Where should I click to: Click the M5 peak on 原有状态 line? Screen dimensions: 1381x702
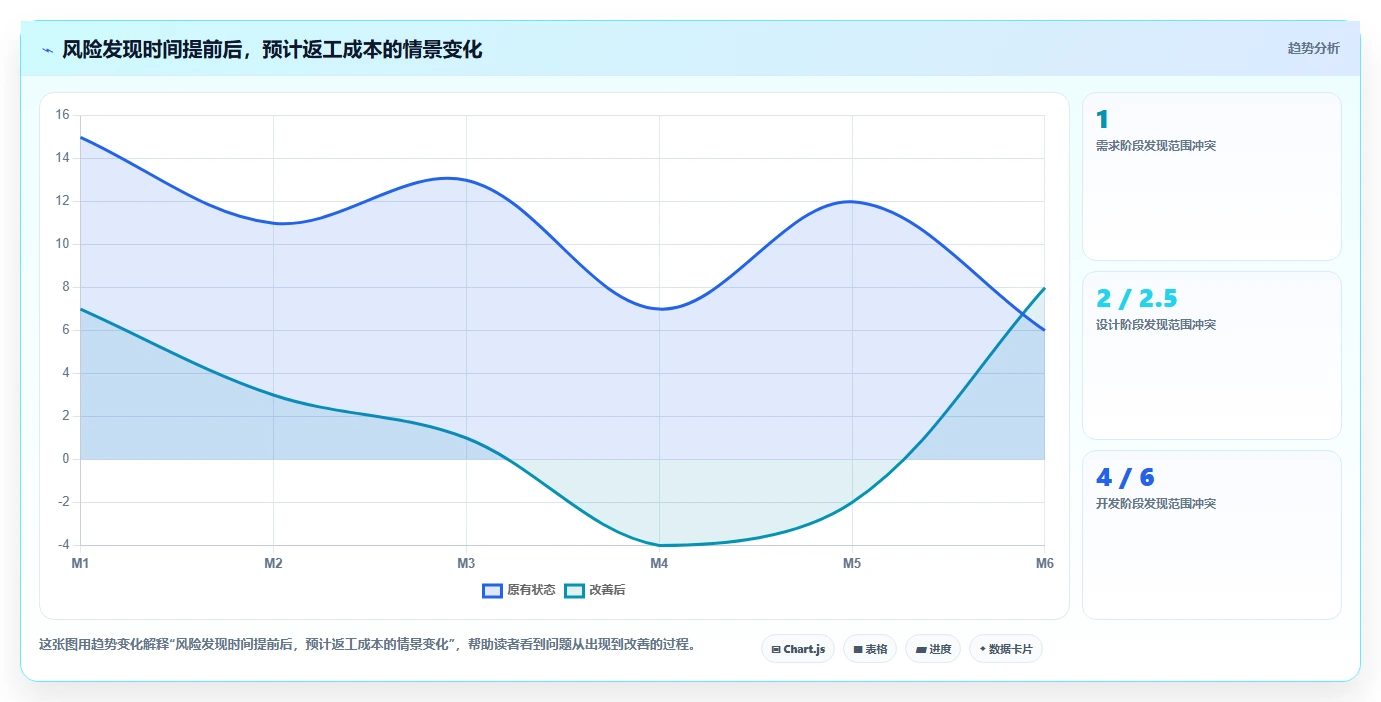click(852, 201)
